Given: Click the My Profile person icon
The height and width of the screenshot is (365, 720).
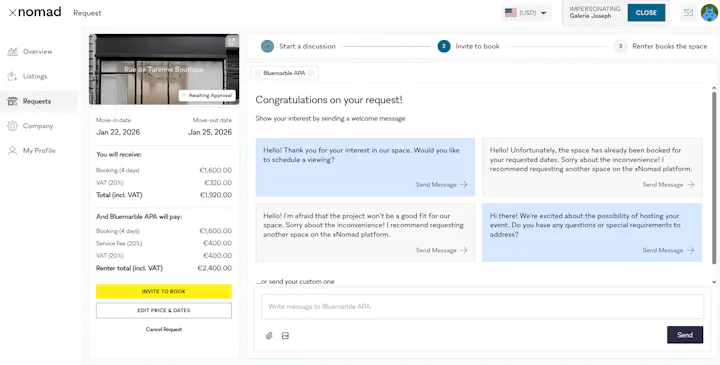Looking at the screenshot, I should click(12, 151).
